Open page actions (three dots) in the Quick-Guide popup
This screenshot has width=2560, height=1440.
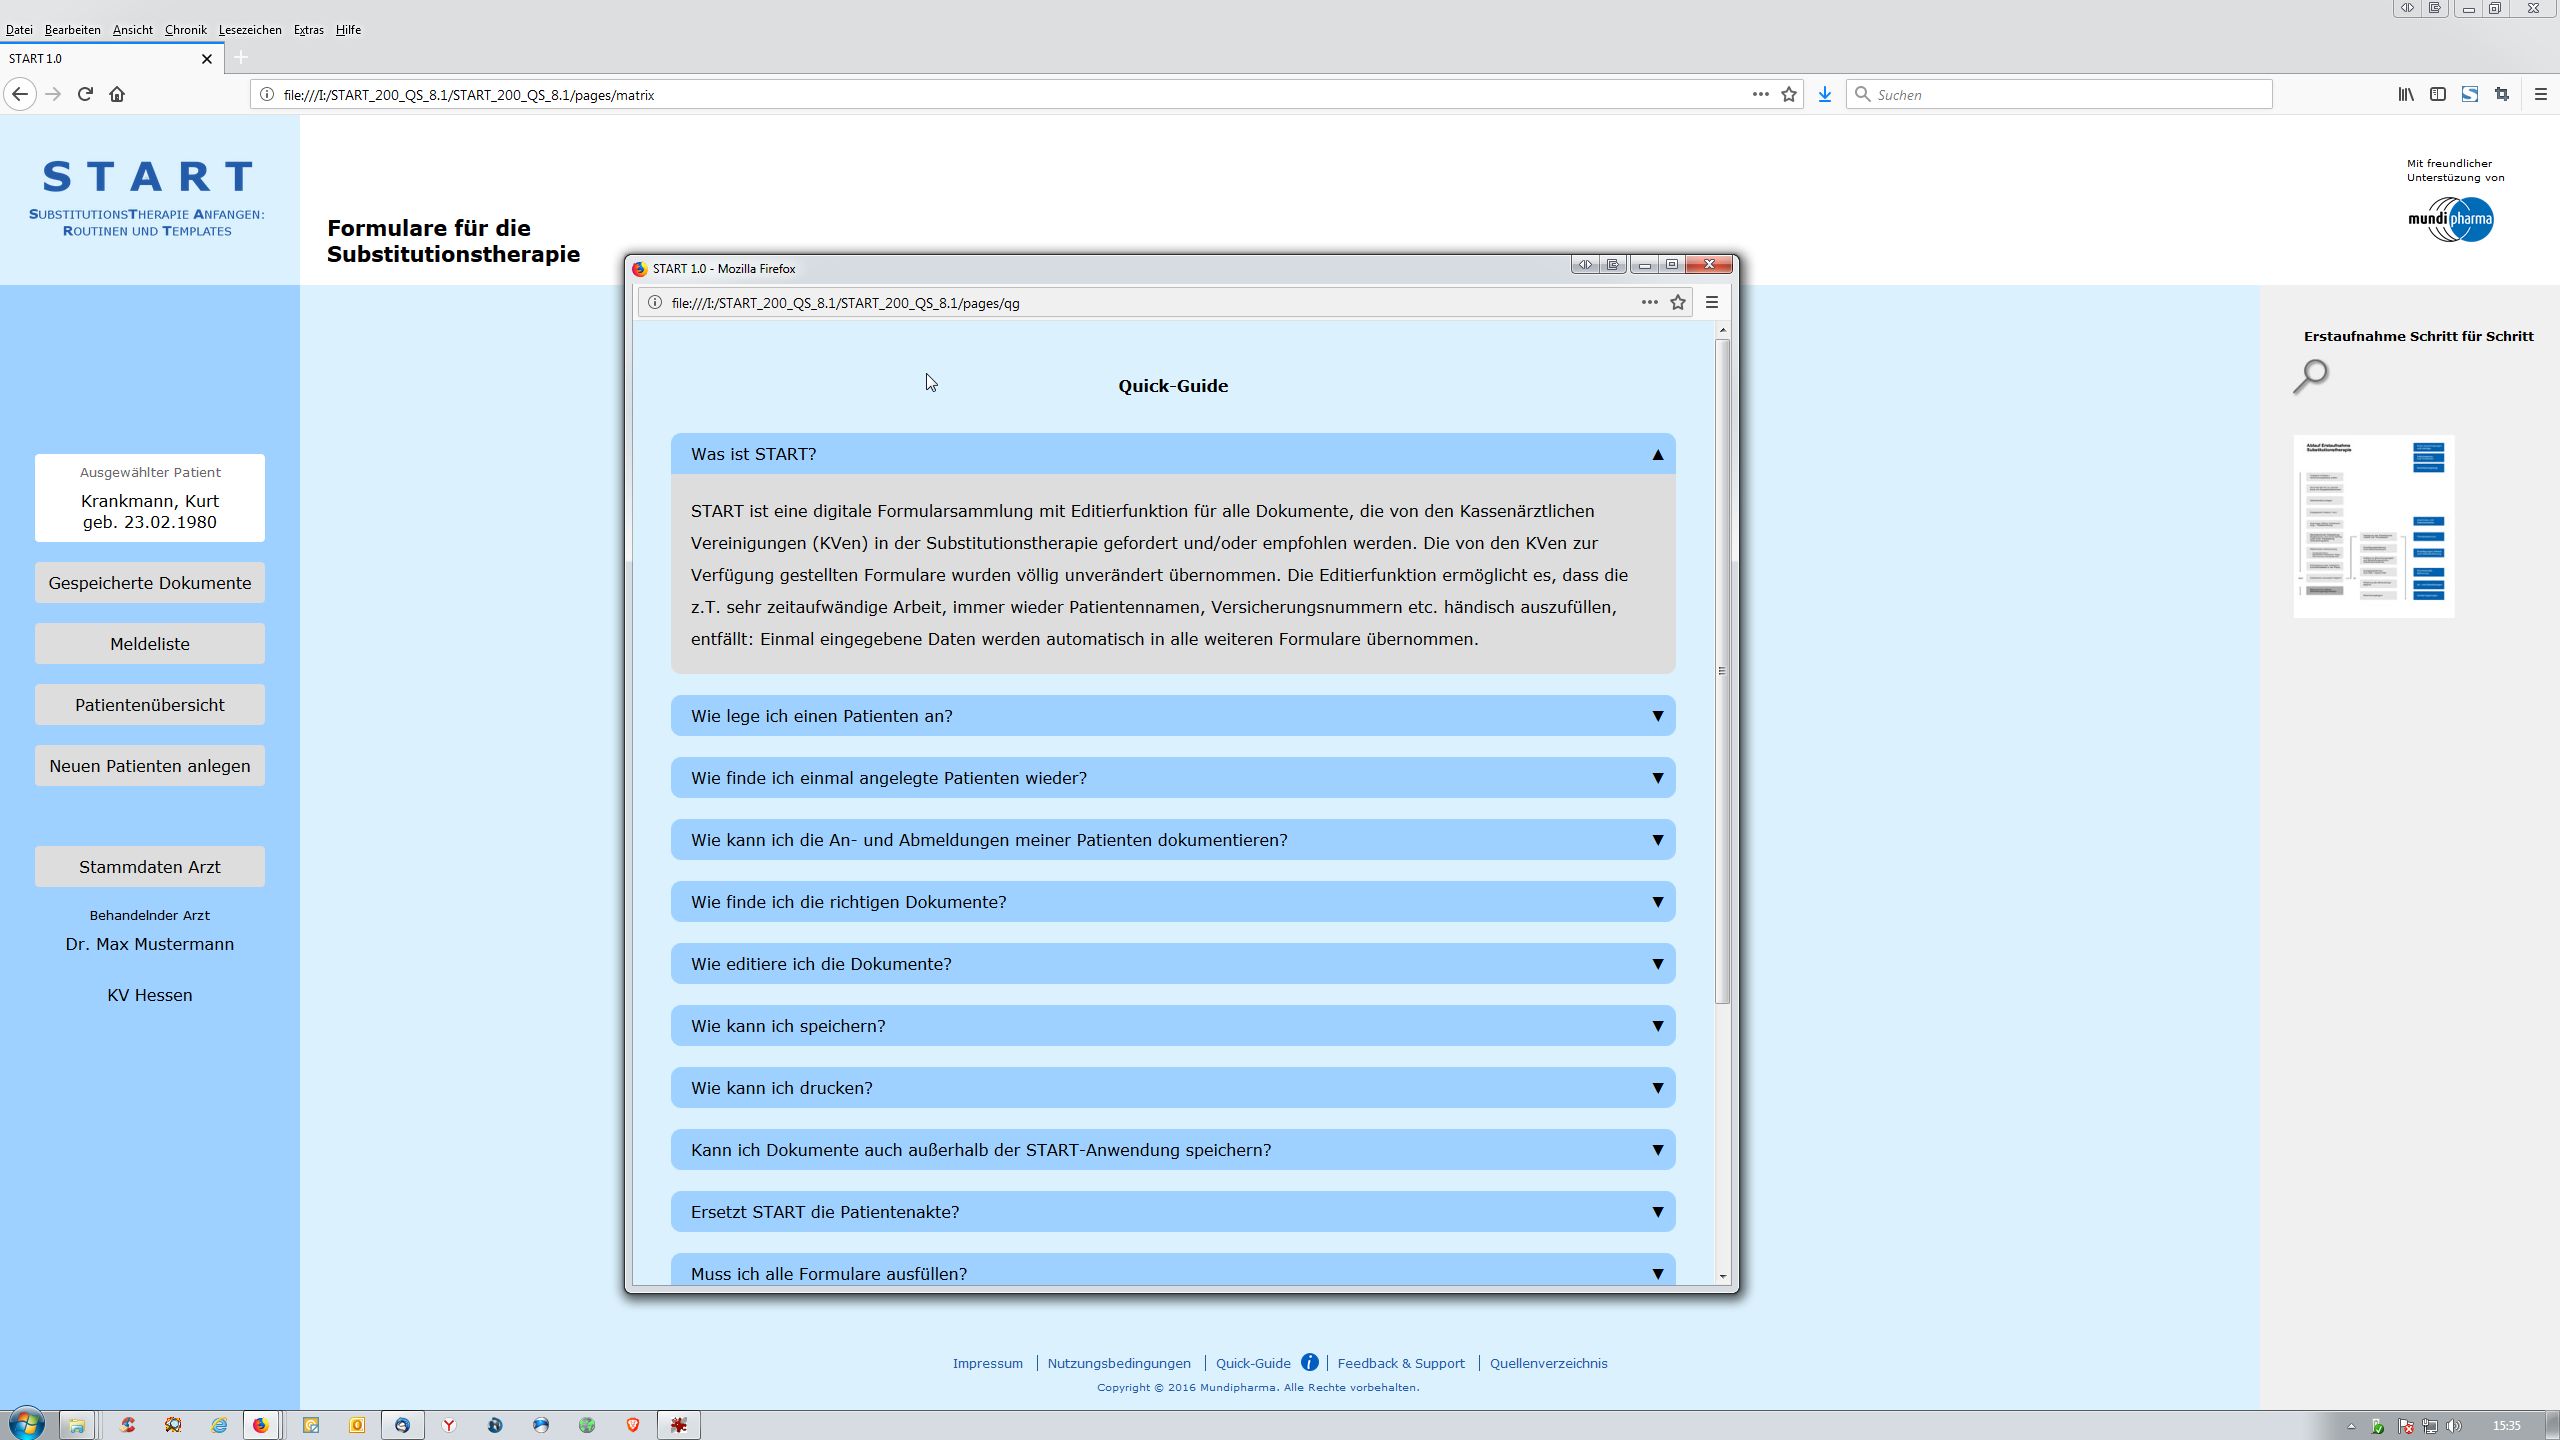tap(1649, 302)
